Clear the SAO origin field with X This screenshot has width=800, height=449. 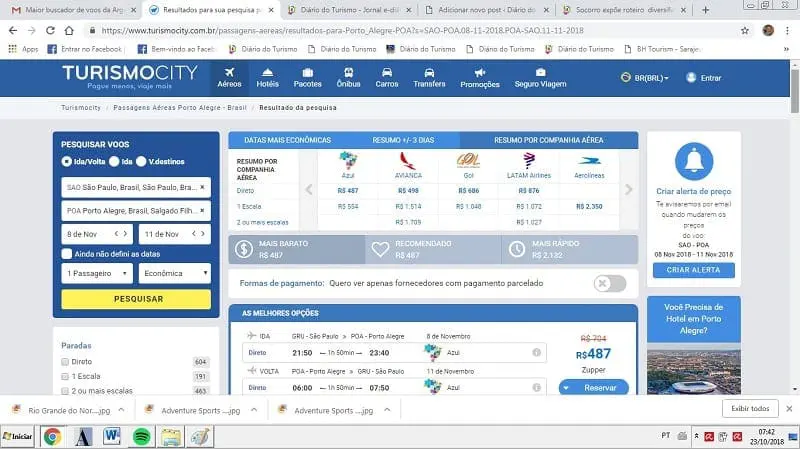(202, 187)
